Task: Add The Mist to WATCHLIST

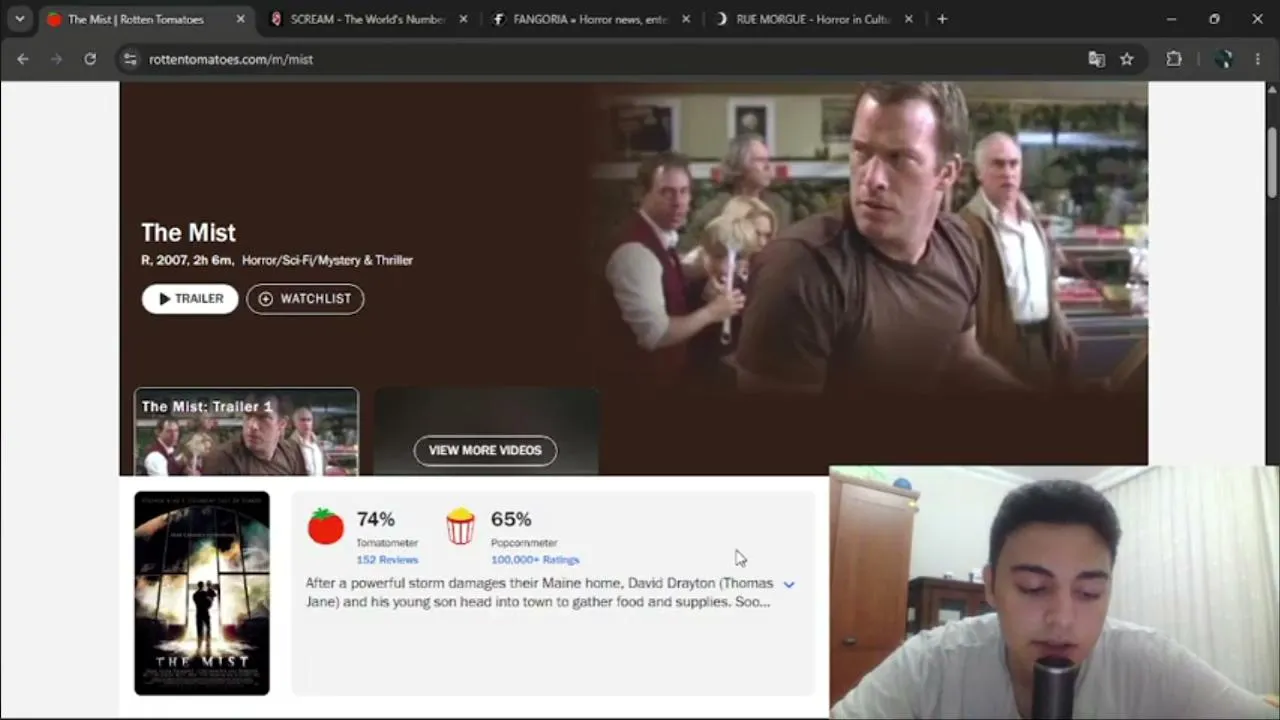Action: point(305,299)
